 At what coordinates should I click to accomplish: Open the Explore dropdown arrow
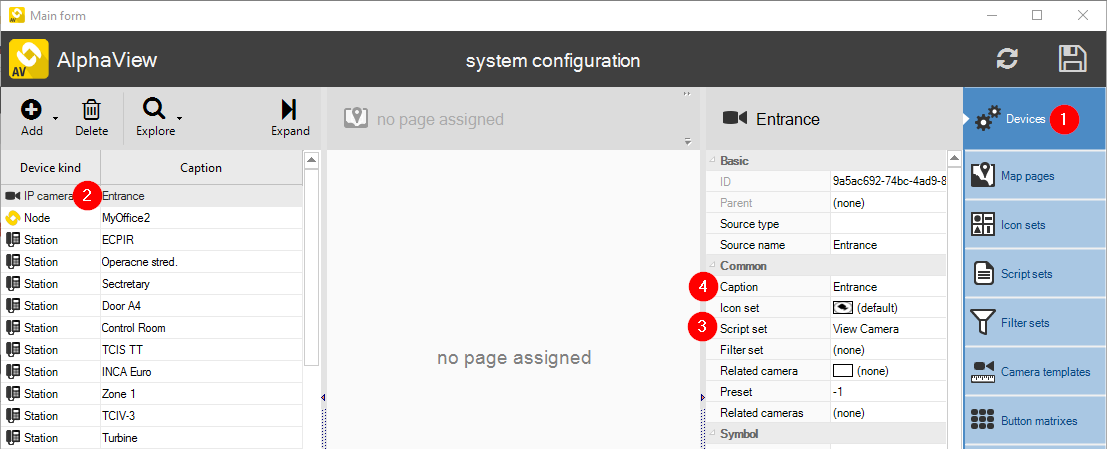(x=180, y=119)
